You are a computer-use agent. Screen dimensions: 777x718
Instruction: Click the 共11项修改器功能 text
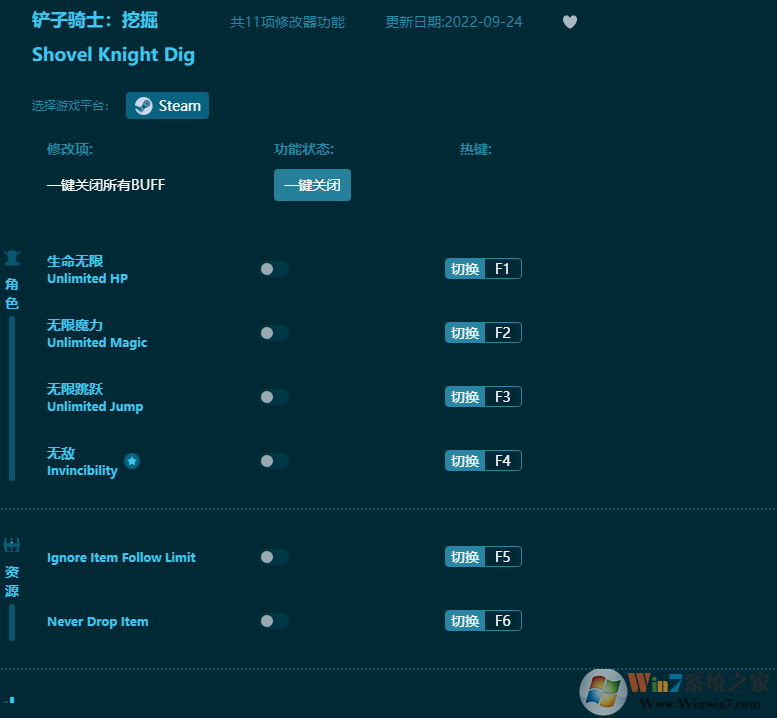pos(287,22)
